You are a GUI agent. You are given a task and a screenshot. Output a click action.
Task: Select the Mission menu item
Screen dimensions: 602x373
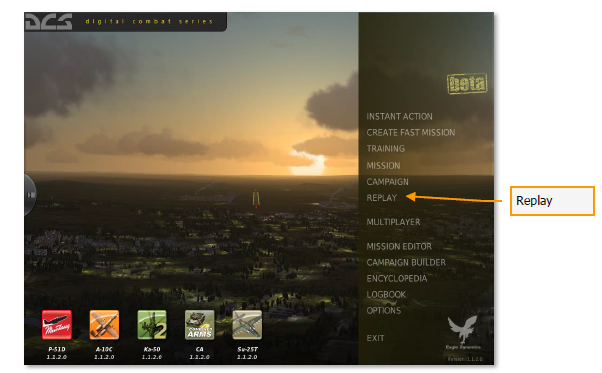pyautogui.click(x=383, y=165)
